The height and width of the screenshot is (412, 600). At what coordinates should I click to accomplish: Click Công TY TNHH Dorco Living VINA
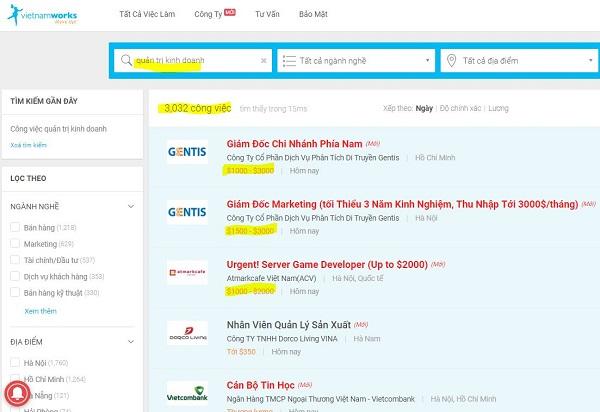[282, 339]
